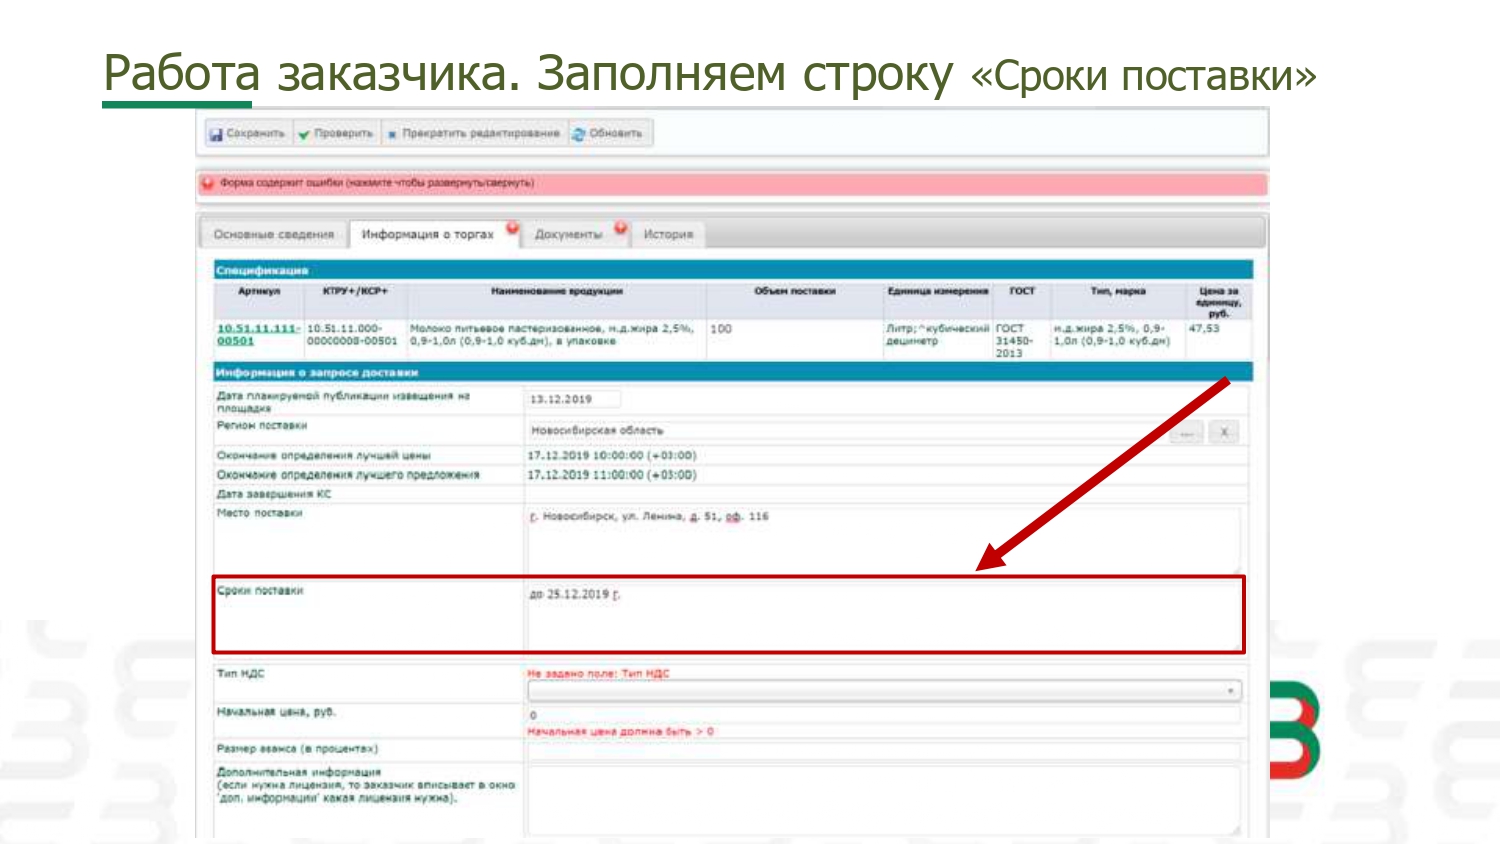Go to the Документы tab
This screenshot has height=844, width=1500.
click(x=568, y=234)
